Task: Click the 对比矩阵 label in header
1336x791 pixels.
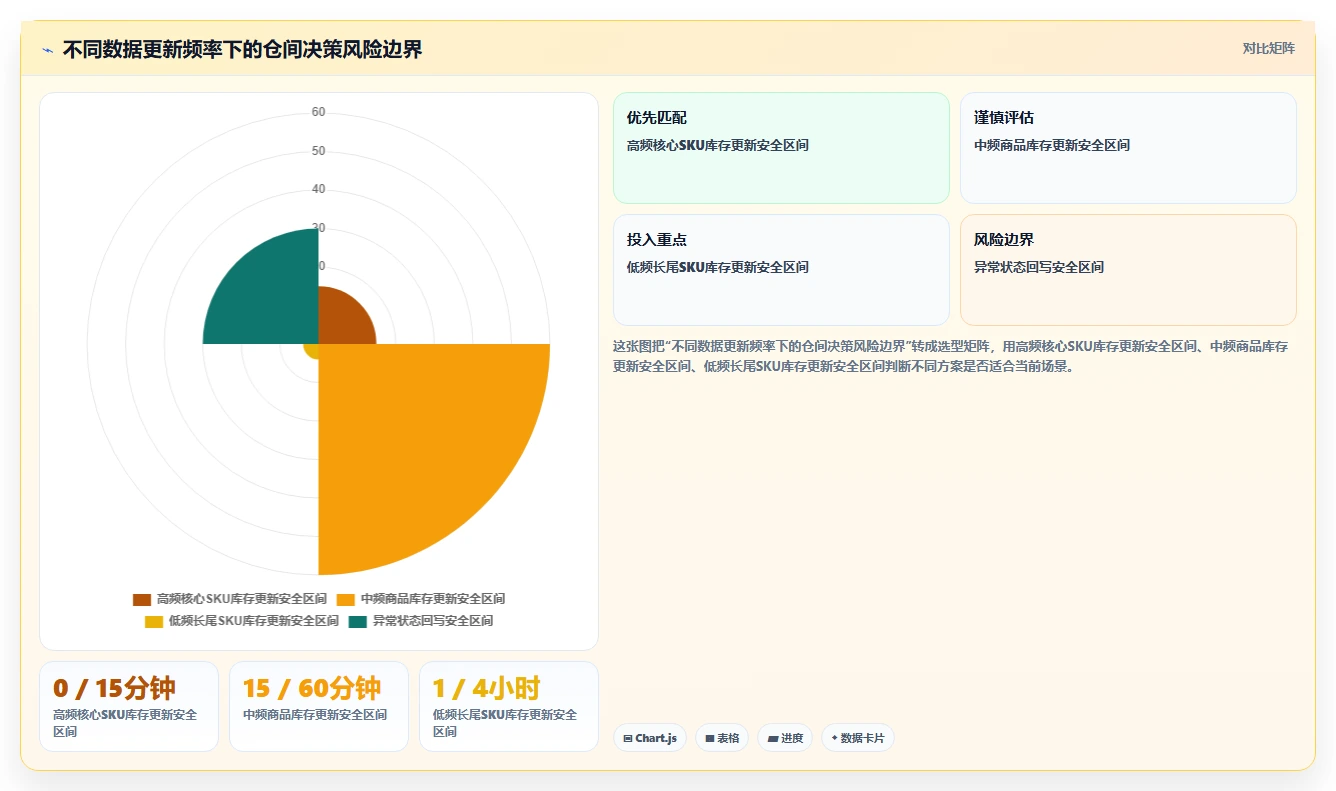Action: 1268,48
